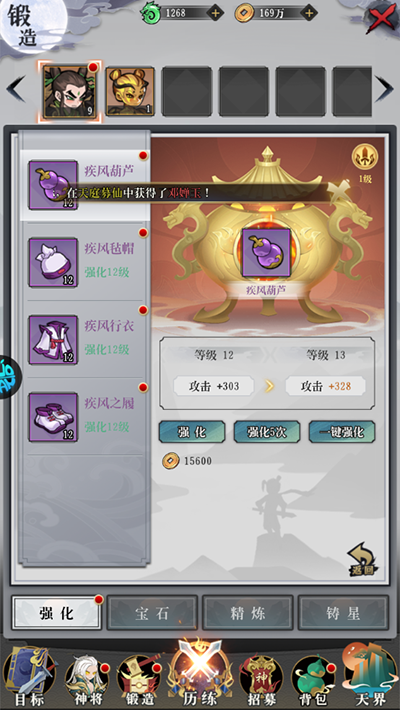Click the 强化 enhance button

(192, 432)
